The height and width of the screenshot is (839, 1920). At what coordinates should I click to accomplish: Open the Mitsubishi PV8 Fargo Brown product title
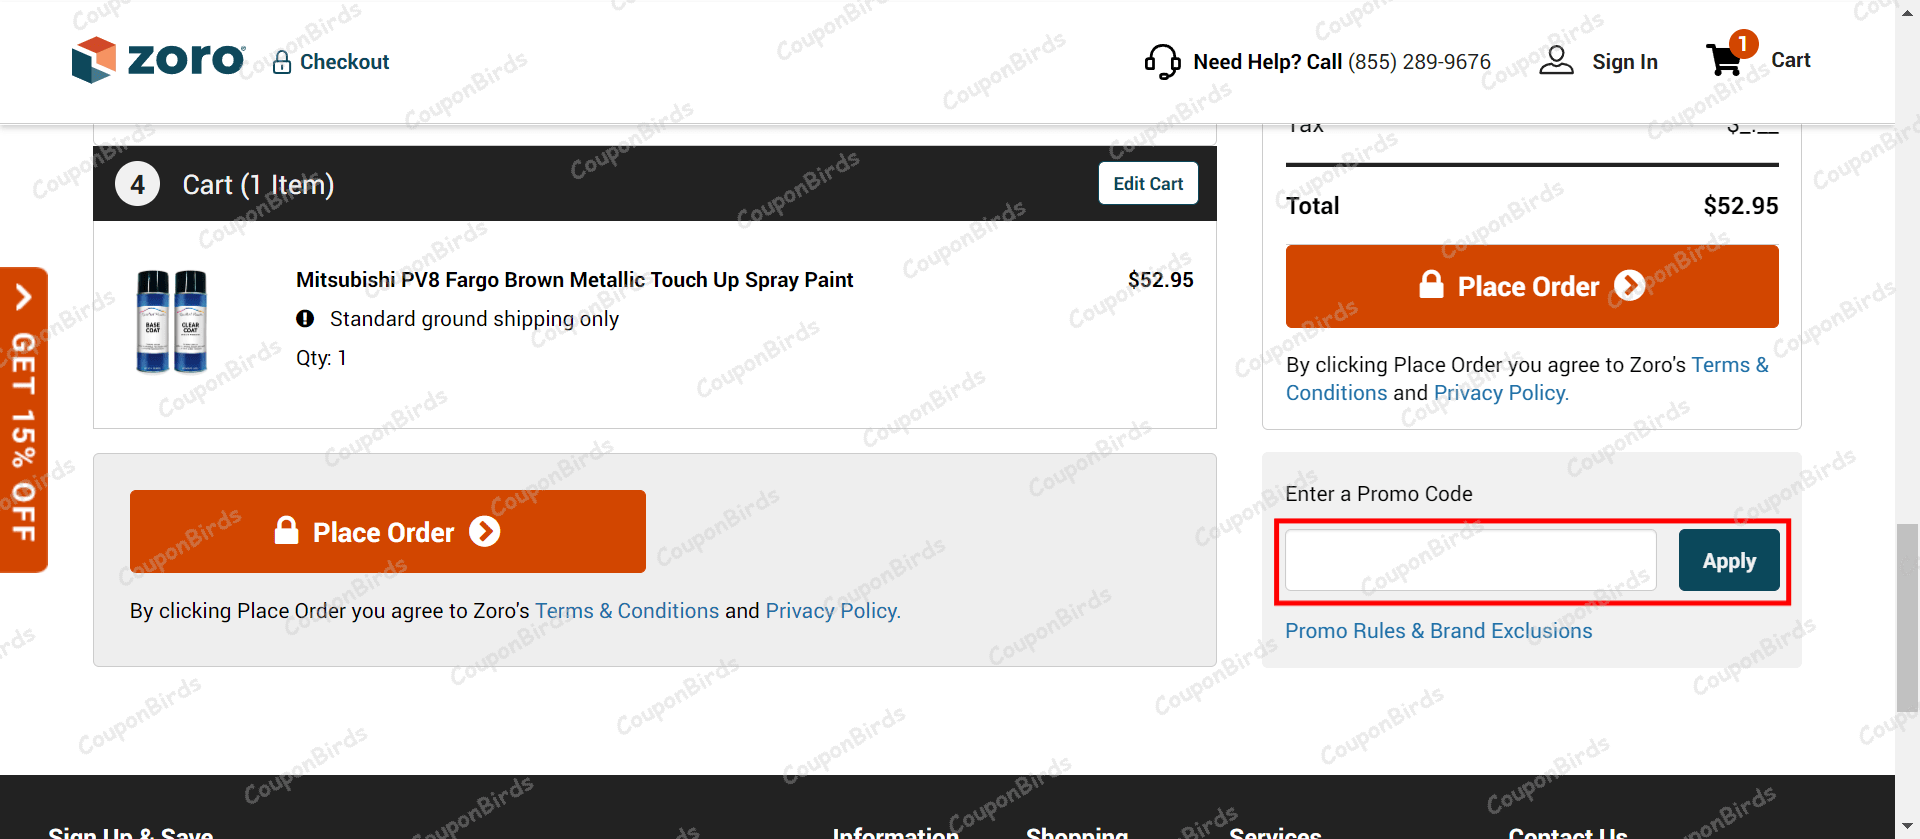click(x=574, y=280)
